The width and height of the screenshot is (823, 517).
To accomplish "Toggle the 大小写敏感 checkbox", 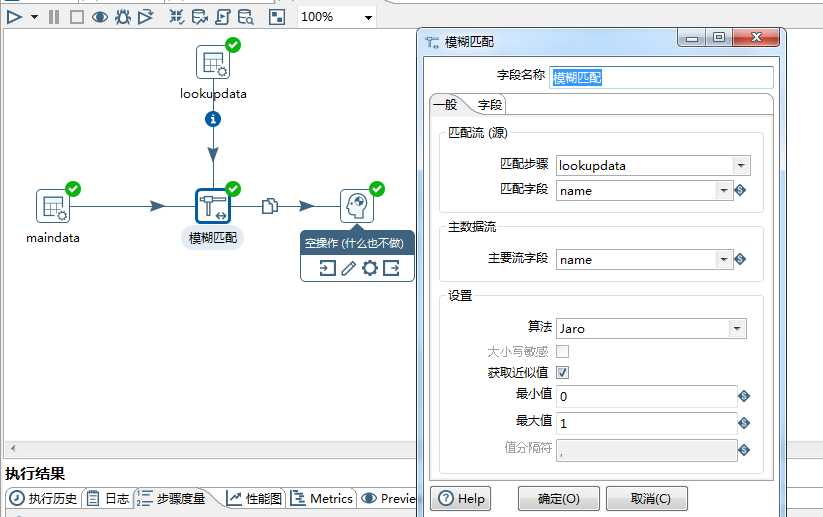I will [563, 351].
